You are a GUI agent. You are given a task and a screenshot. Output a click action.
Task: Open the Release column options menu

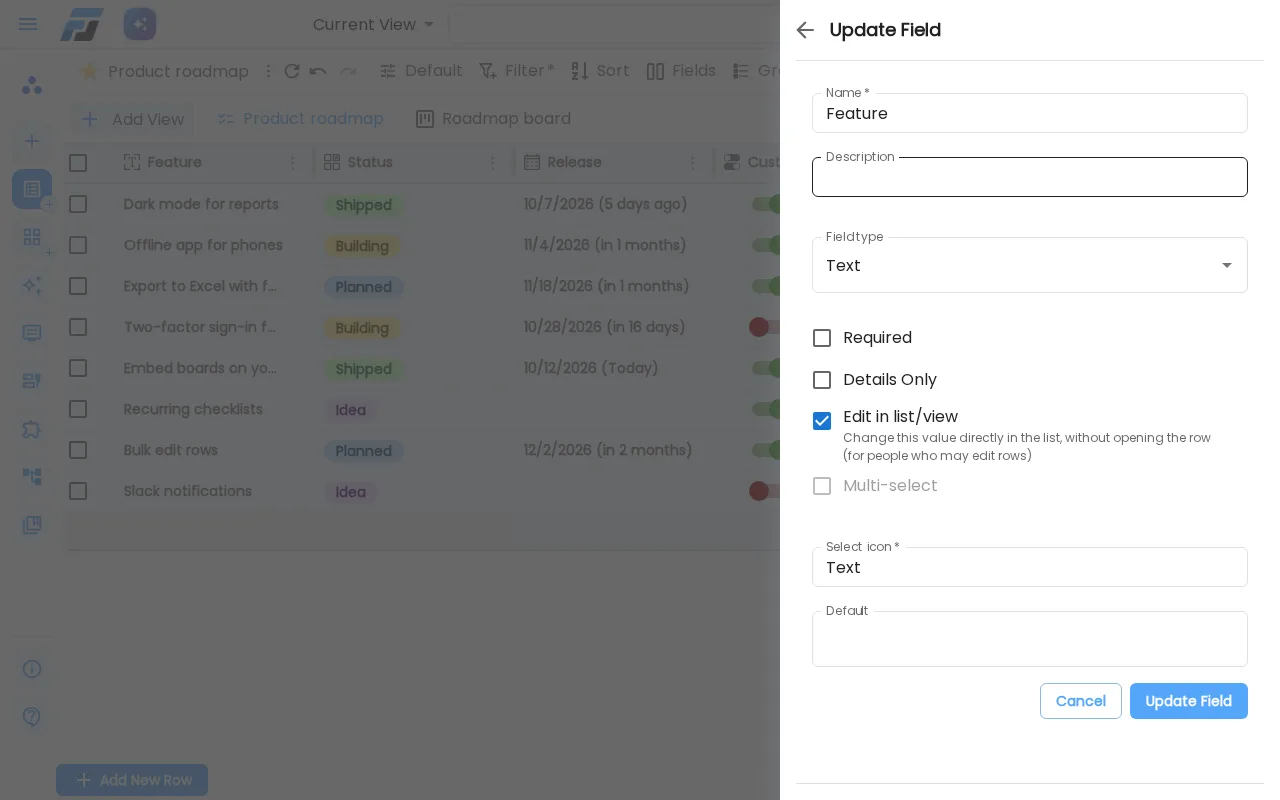(x=693, y=162)
